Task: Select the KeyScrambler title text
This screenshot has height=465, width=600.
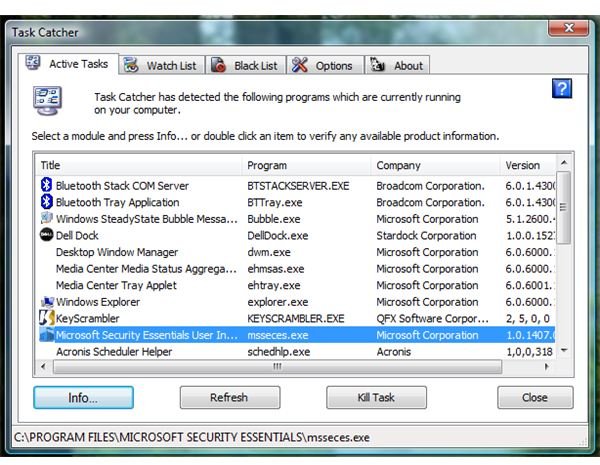Action: (88, 318)
